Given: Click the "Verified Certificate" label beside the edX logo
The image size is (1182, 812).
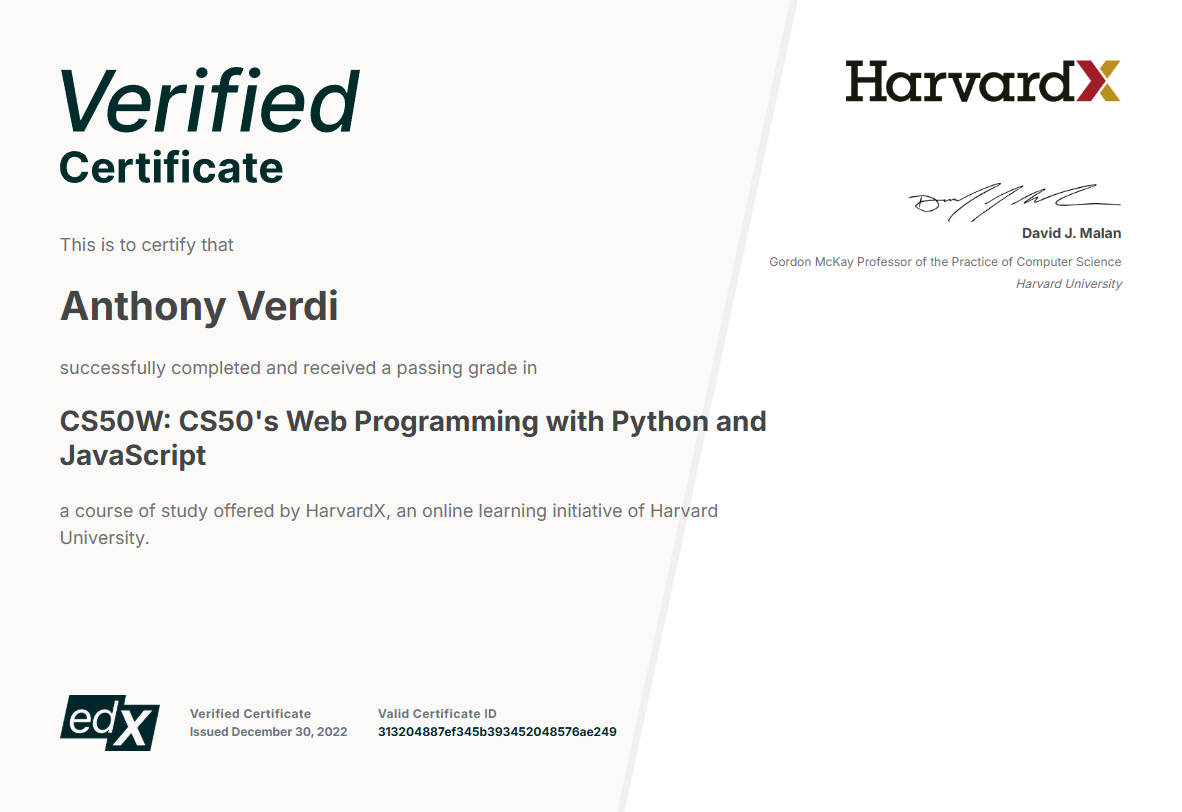Looking at the screenshot, I should pyautogui.click(x=250, y=714).
